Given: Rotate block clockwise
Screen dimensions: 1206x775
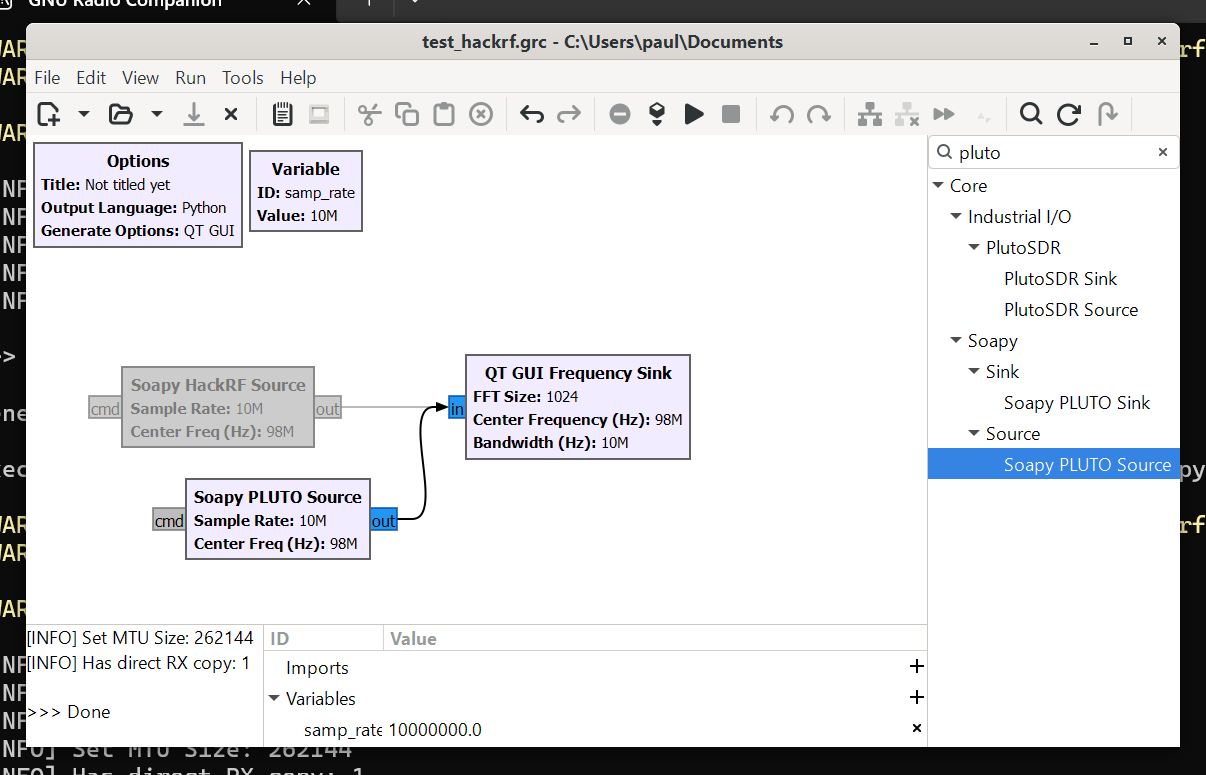Looking at the screenshot, I should point(819,114).
